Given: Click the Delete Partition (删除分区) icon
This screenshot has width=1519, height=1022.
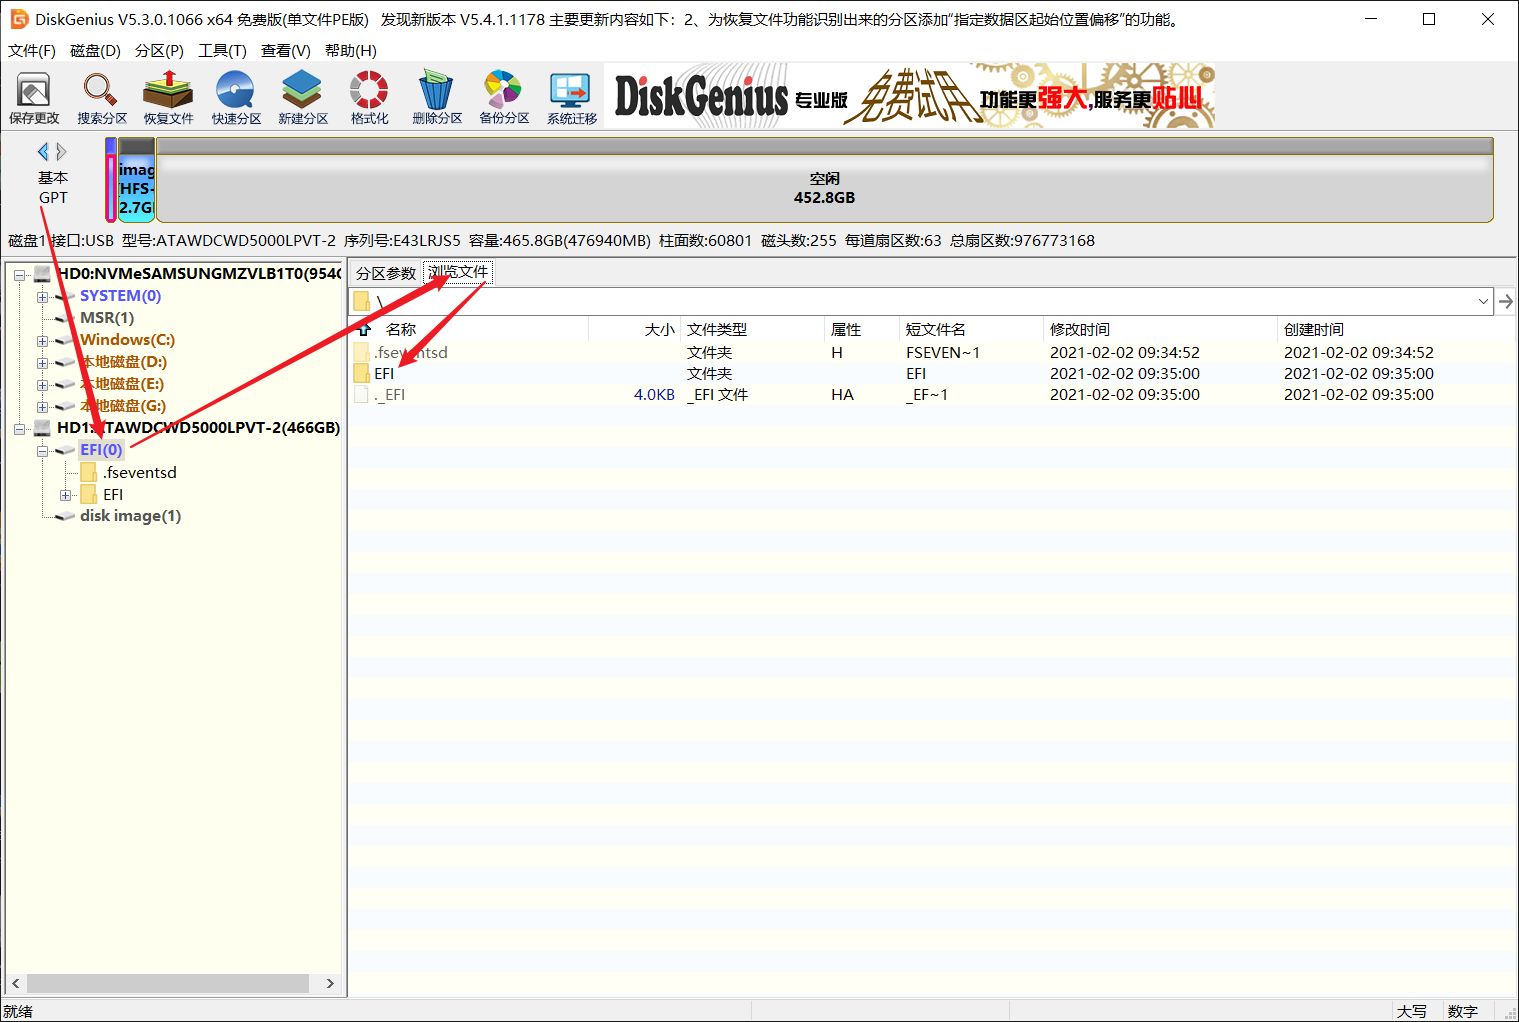Looking at the screenshot, I should [x=437, y=97].
